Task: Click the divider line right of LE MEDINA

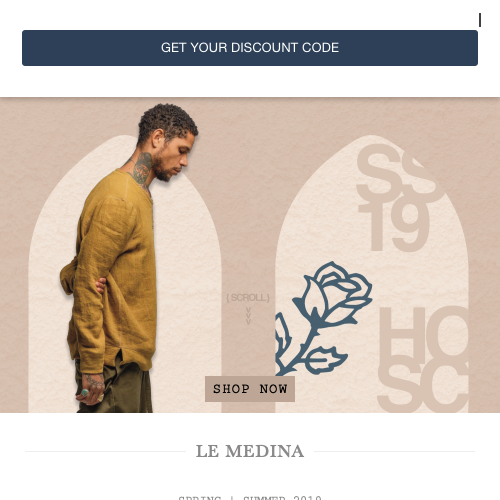Action: [x=394, y=452]
